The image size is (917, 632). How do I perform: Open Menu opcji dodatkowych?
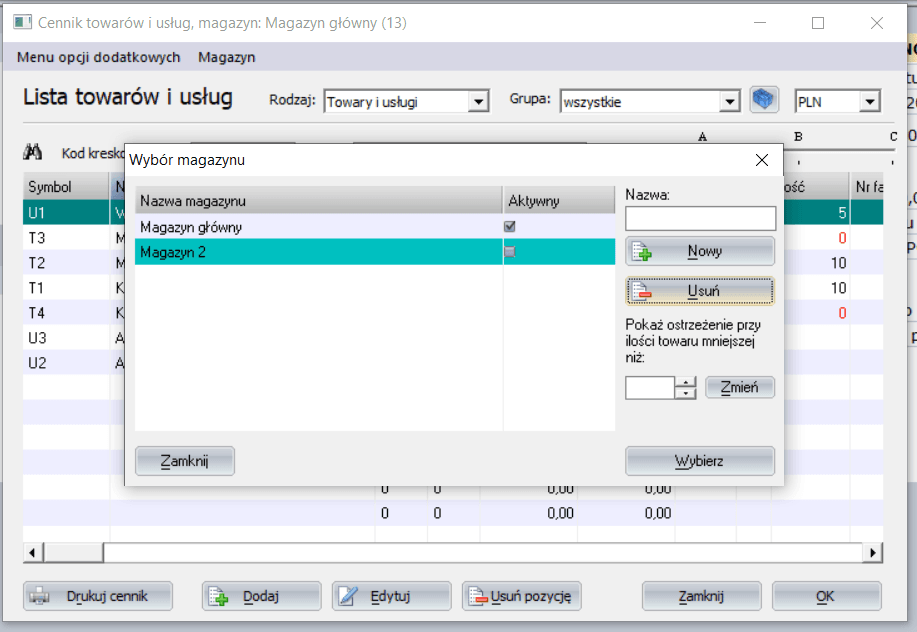[x=98, y=57]
